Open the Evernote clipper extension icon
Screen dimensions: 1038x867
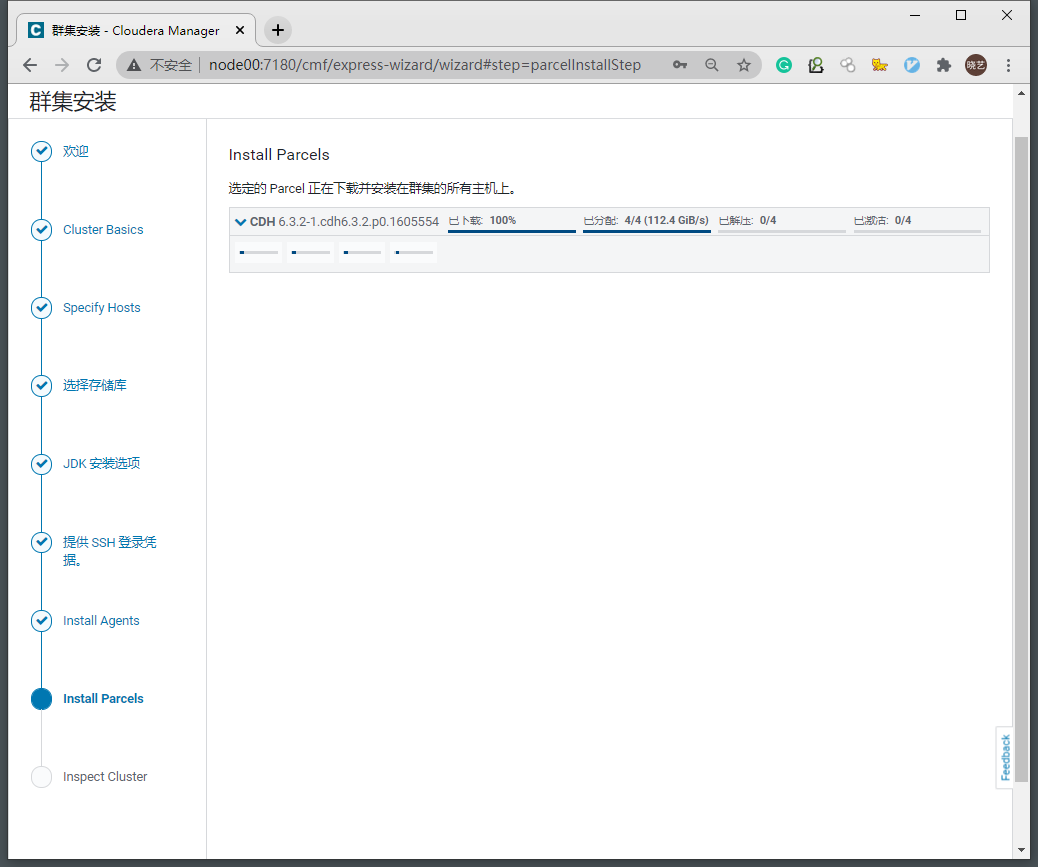point(816,65)
